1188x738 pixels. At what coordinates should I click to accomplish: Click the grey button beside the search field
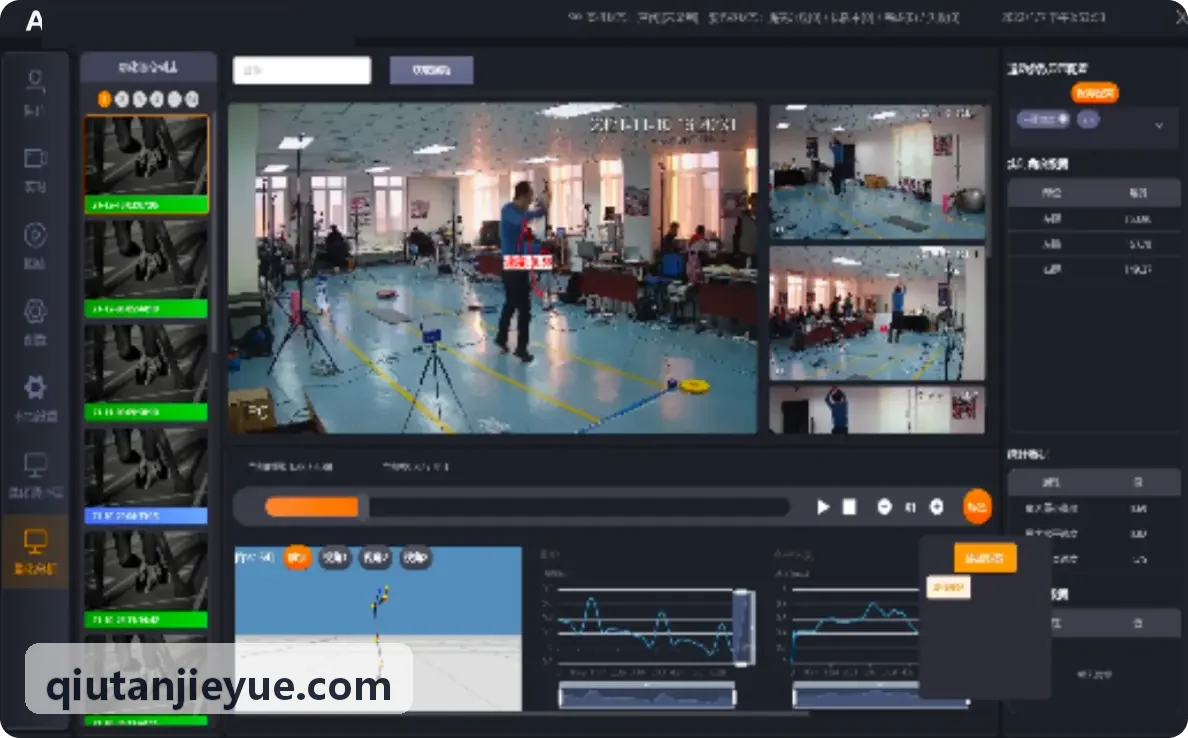point(432,70)
